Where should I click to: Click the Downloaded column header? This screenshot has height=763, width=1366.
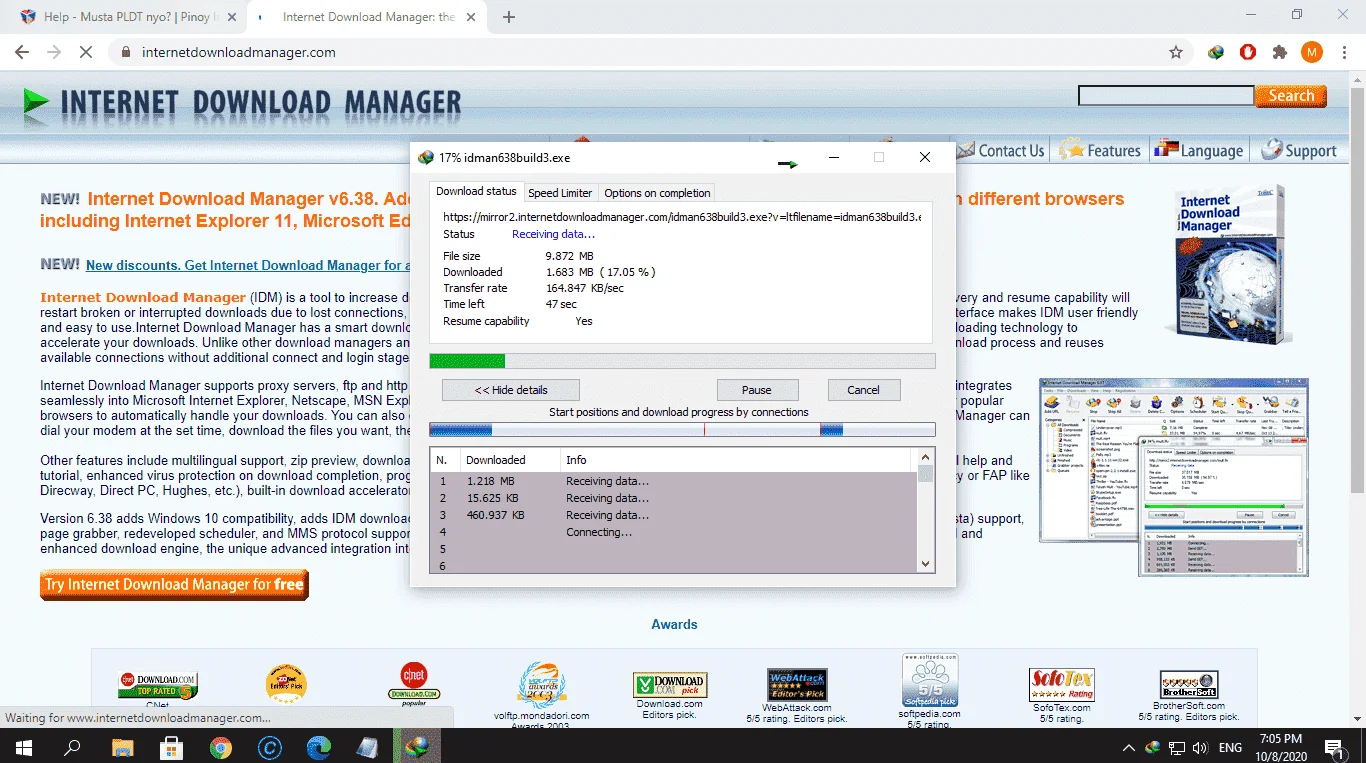click(508, 460)
